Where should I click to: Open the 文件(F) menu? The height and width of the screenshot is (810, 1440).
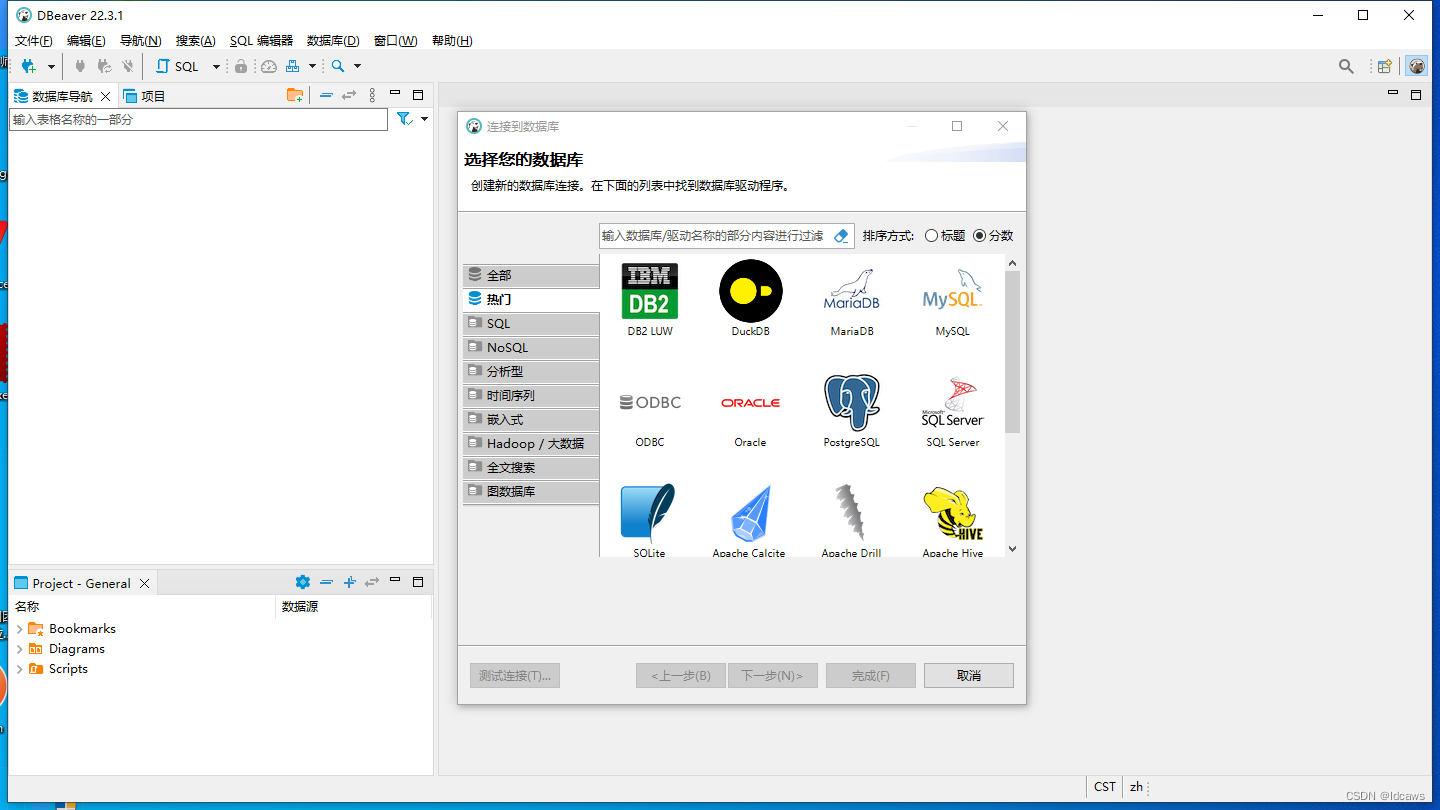click(33, 41)
